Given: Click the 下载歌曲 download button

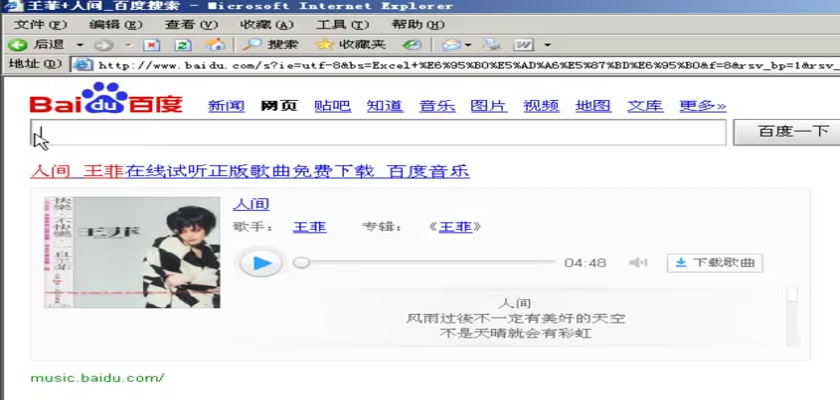Looking at the screenshot, I should (715, 263).
